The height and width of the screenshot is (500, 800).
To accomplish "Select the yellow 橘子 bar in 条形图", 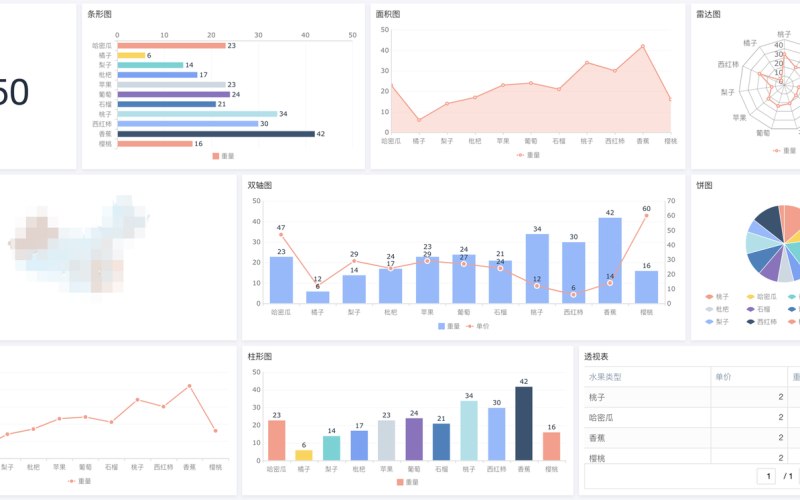I will point(131,55).
